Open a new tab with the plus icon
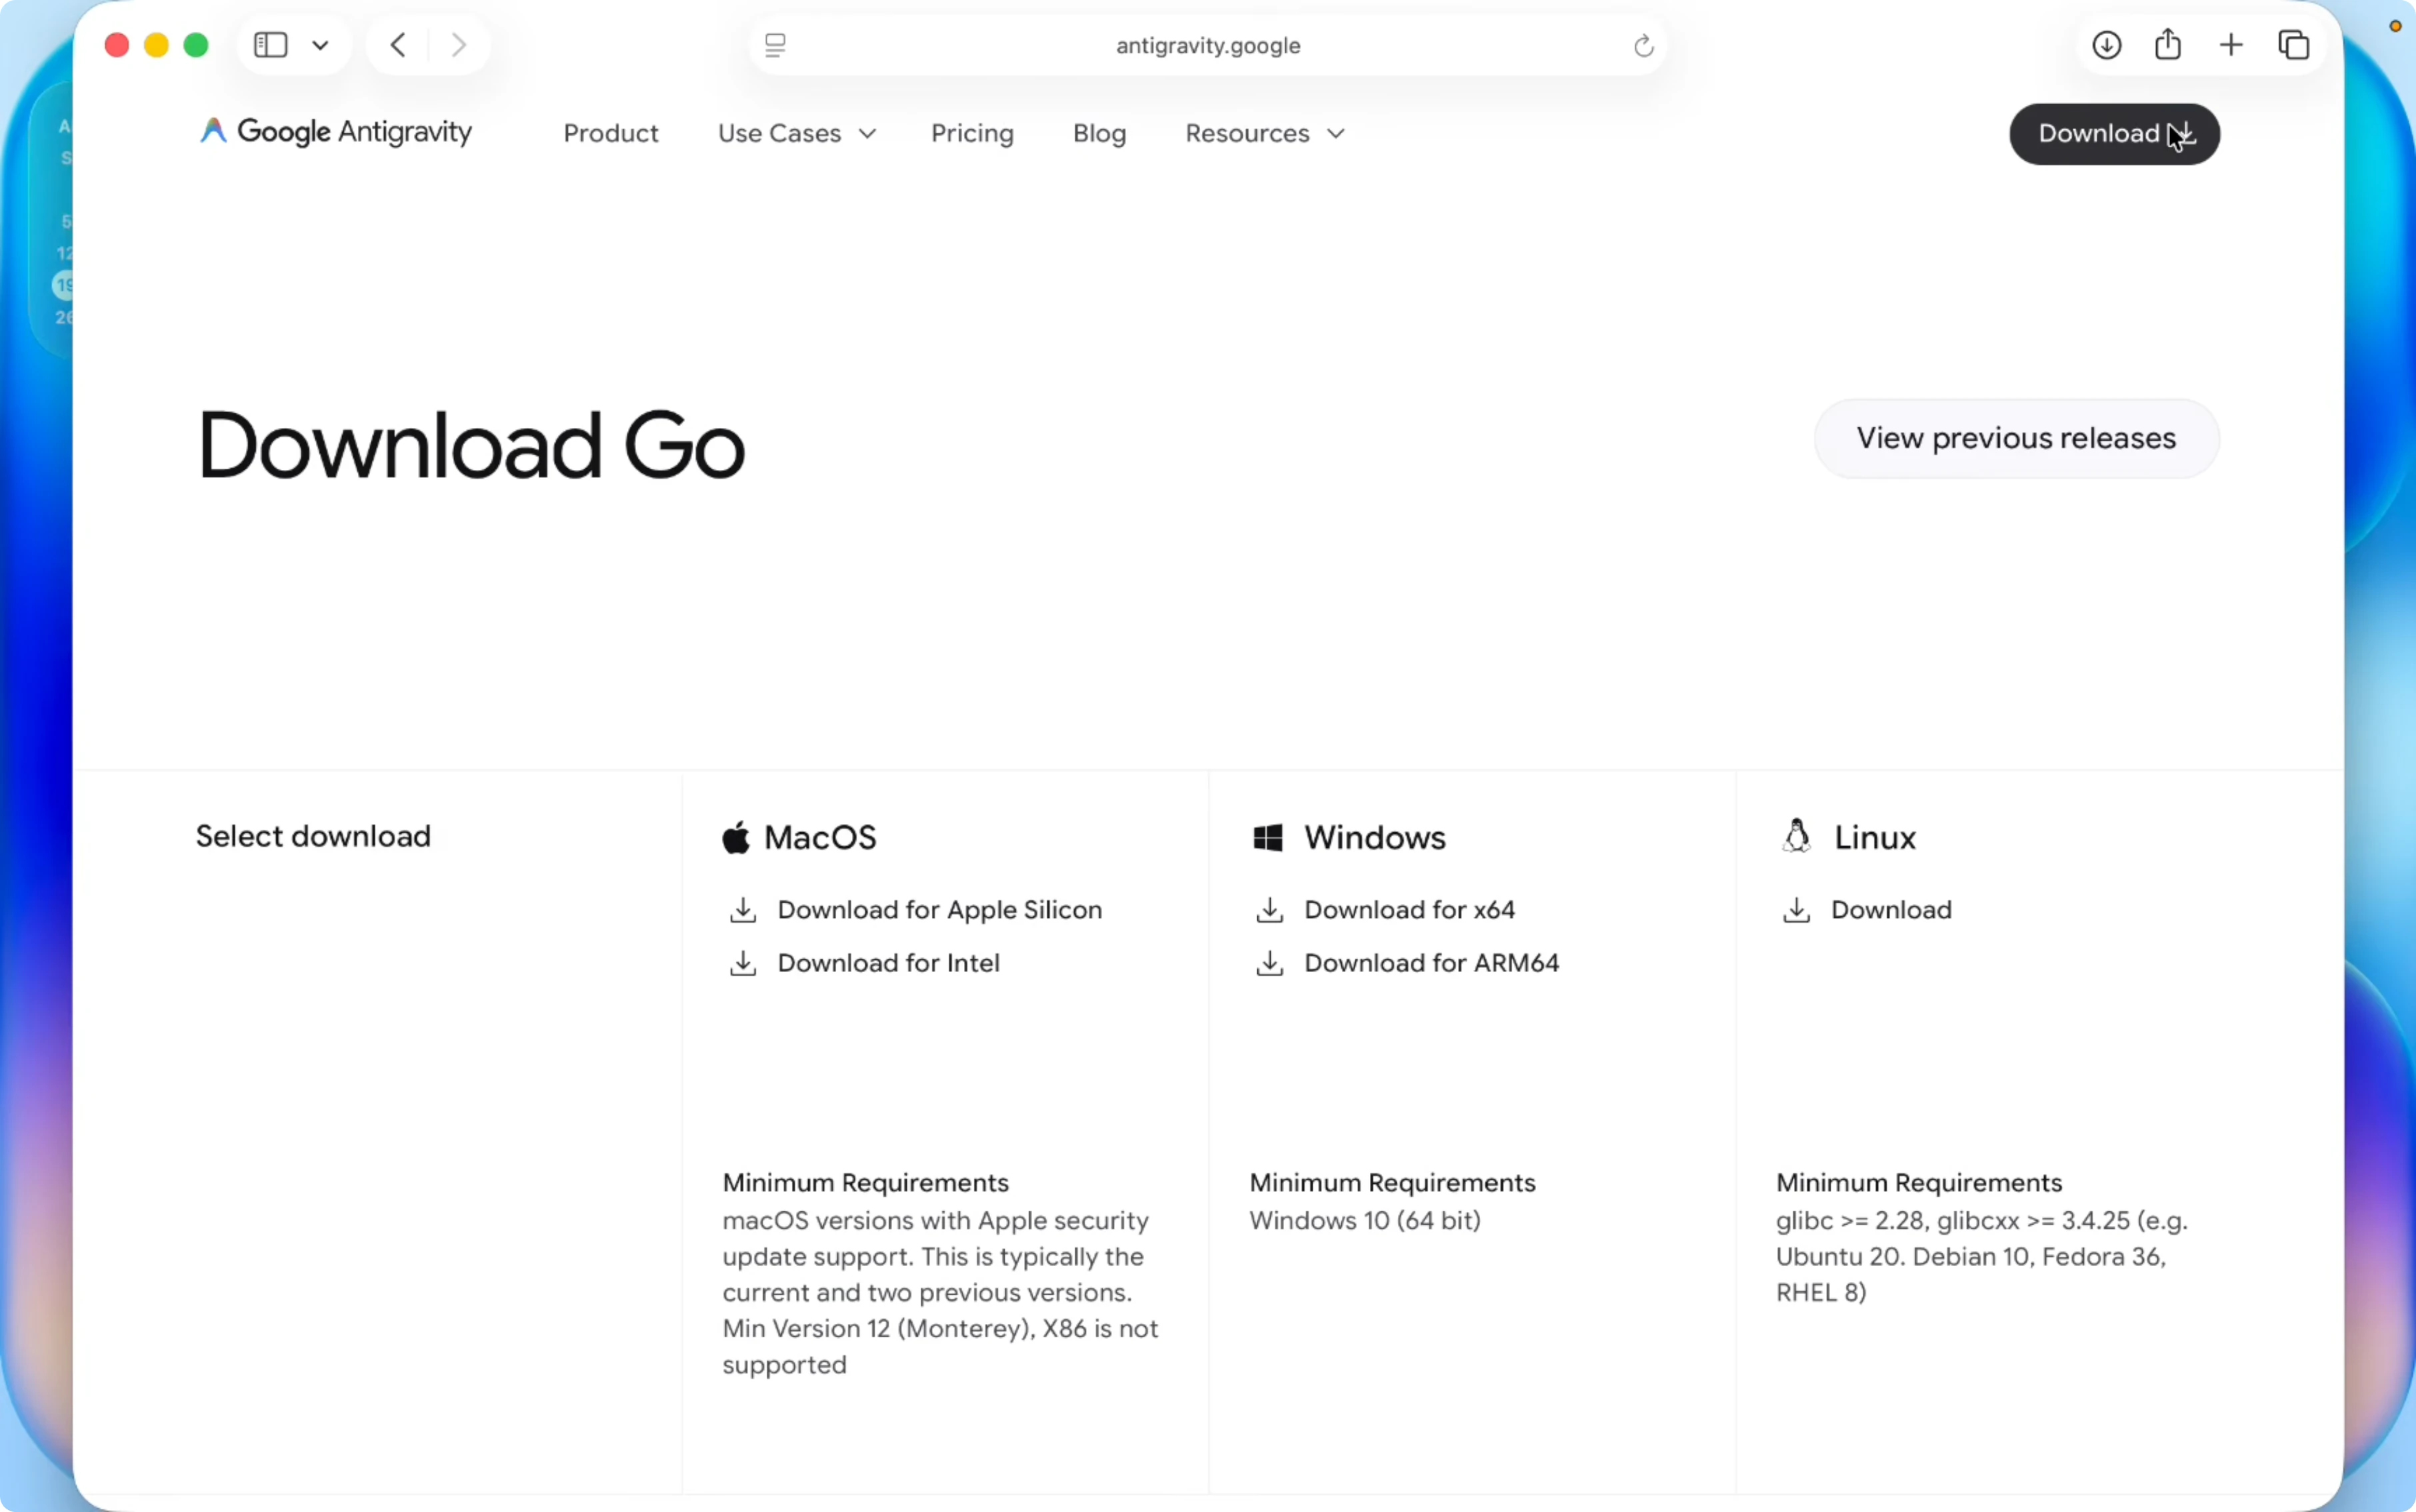The height and width of the screenshot is (1512, 2416). point(2231,45)
